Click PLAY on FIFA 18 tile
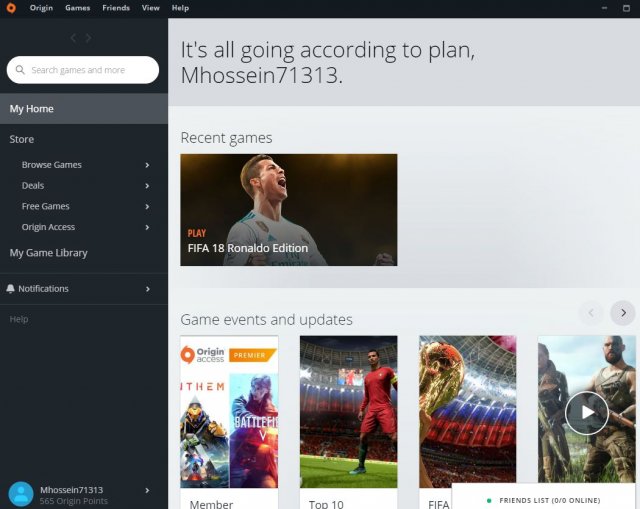Screen dimensions: 640x509 pos(197,233)
